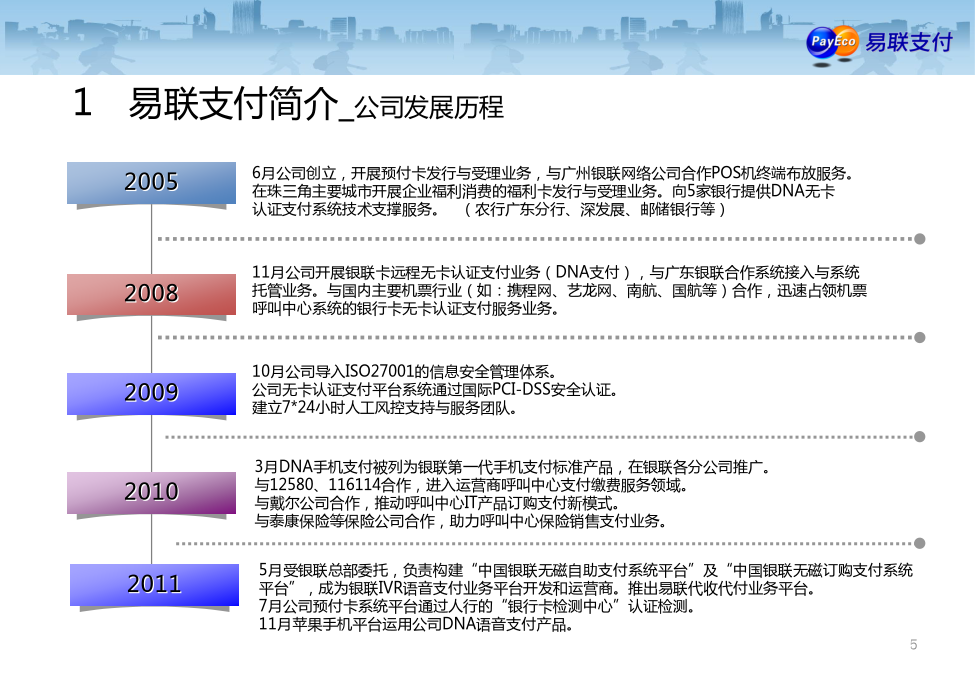
Task: Click the line mentioning "银联IVR语音支付业务平台"
Action: 537,589
